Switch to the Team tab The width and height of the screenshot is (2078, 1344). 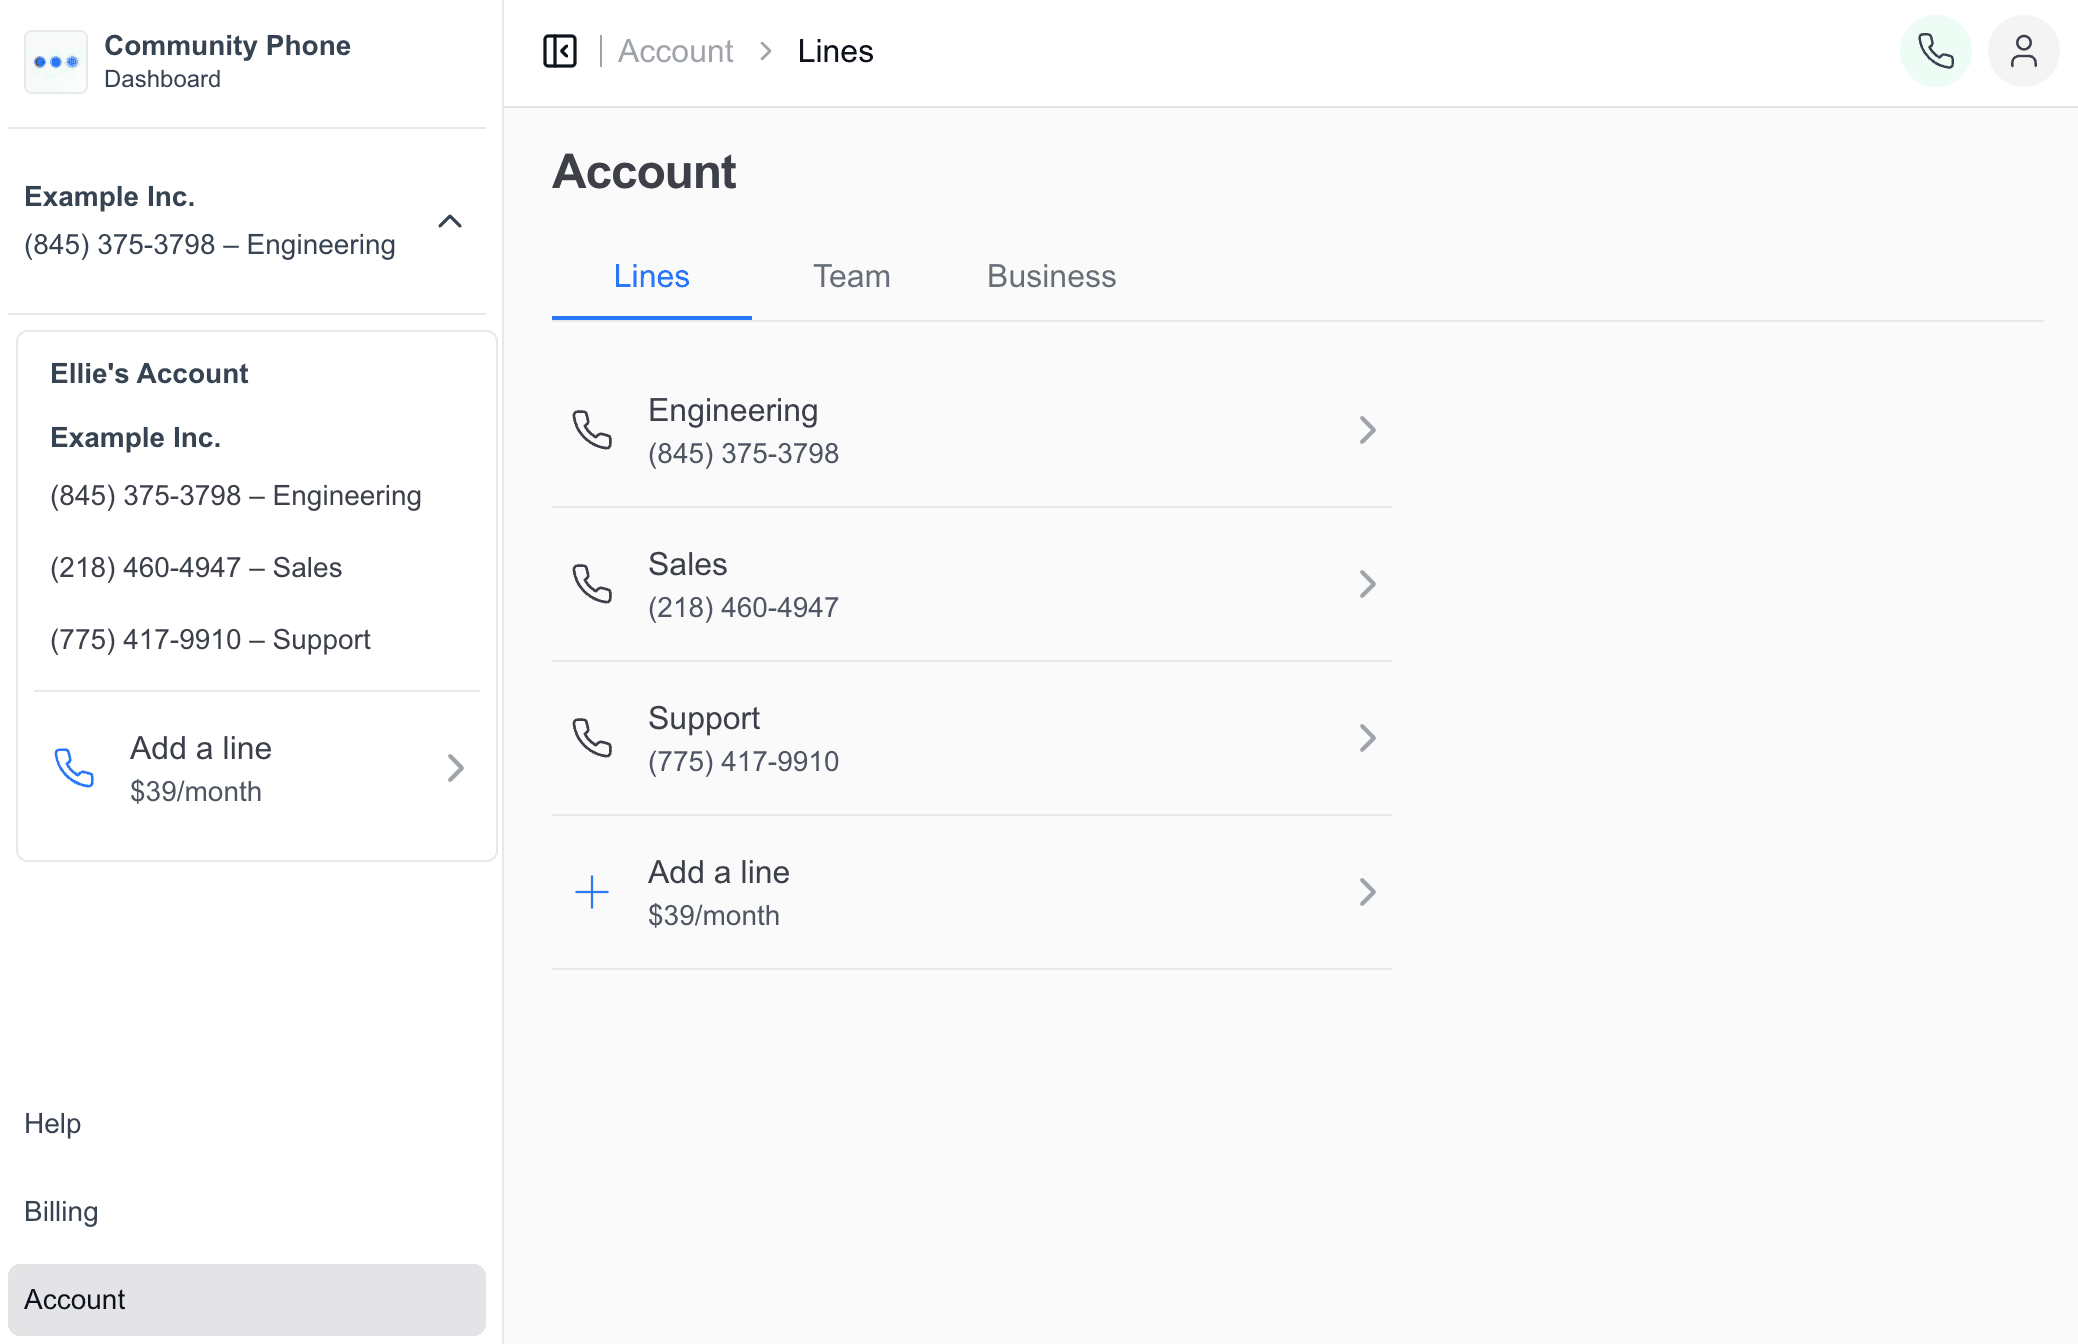[x=851, y=276]
